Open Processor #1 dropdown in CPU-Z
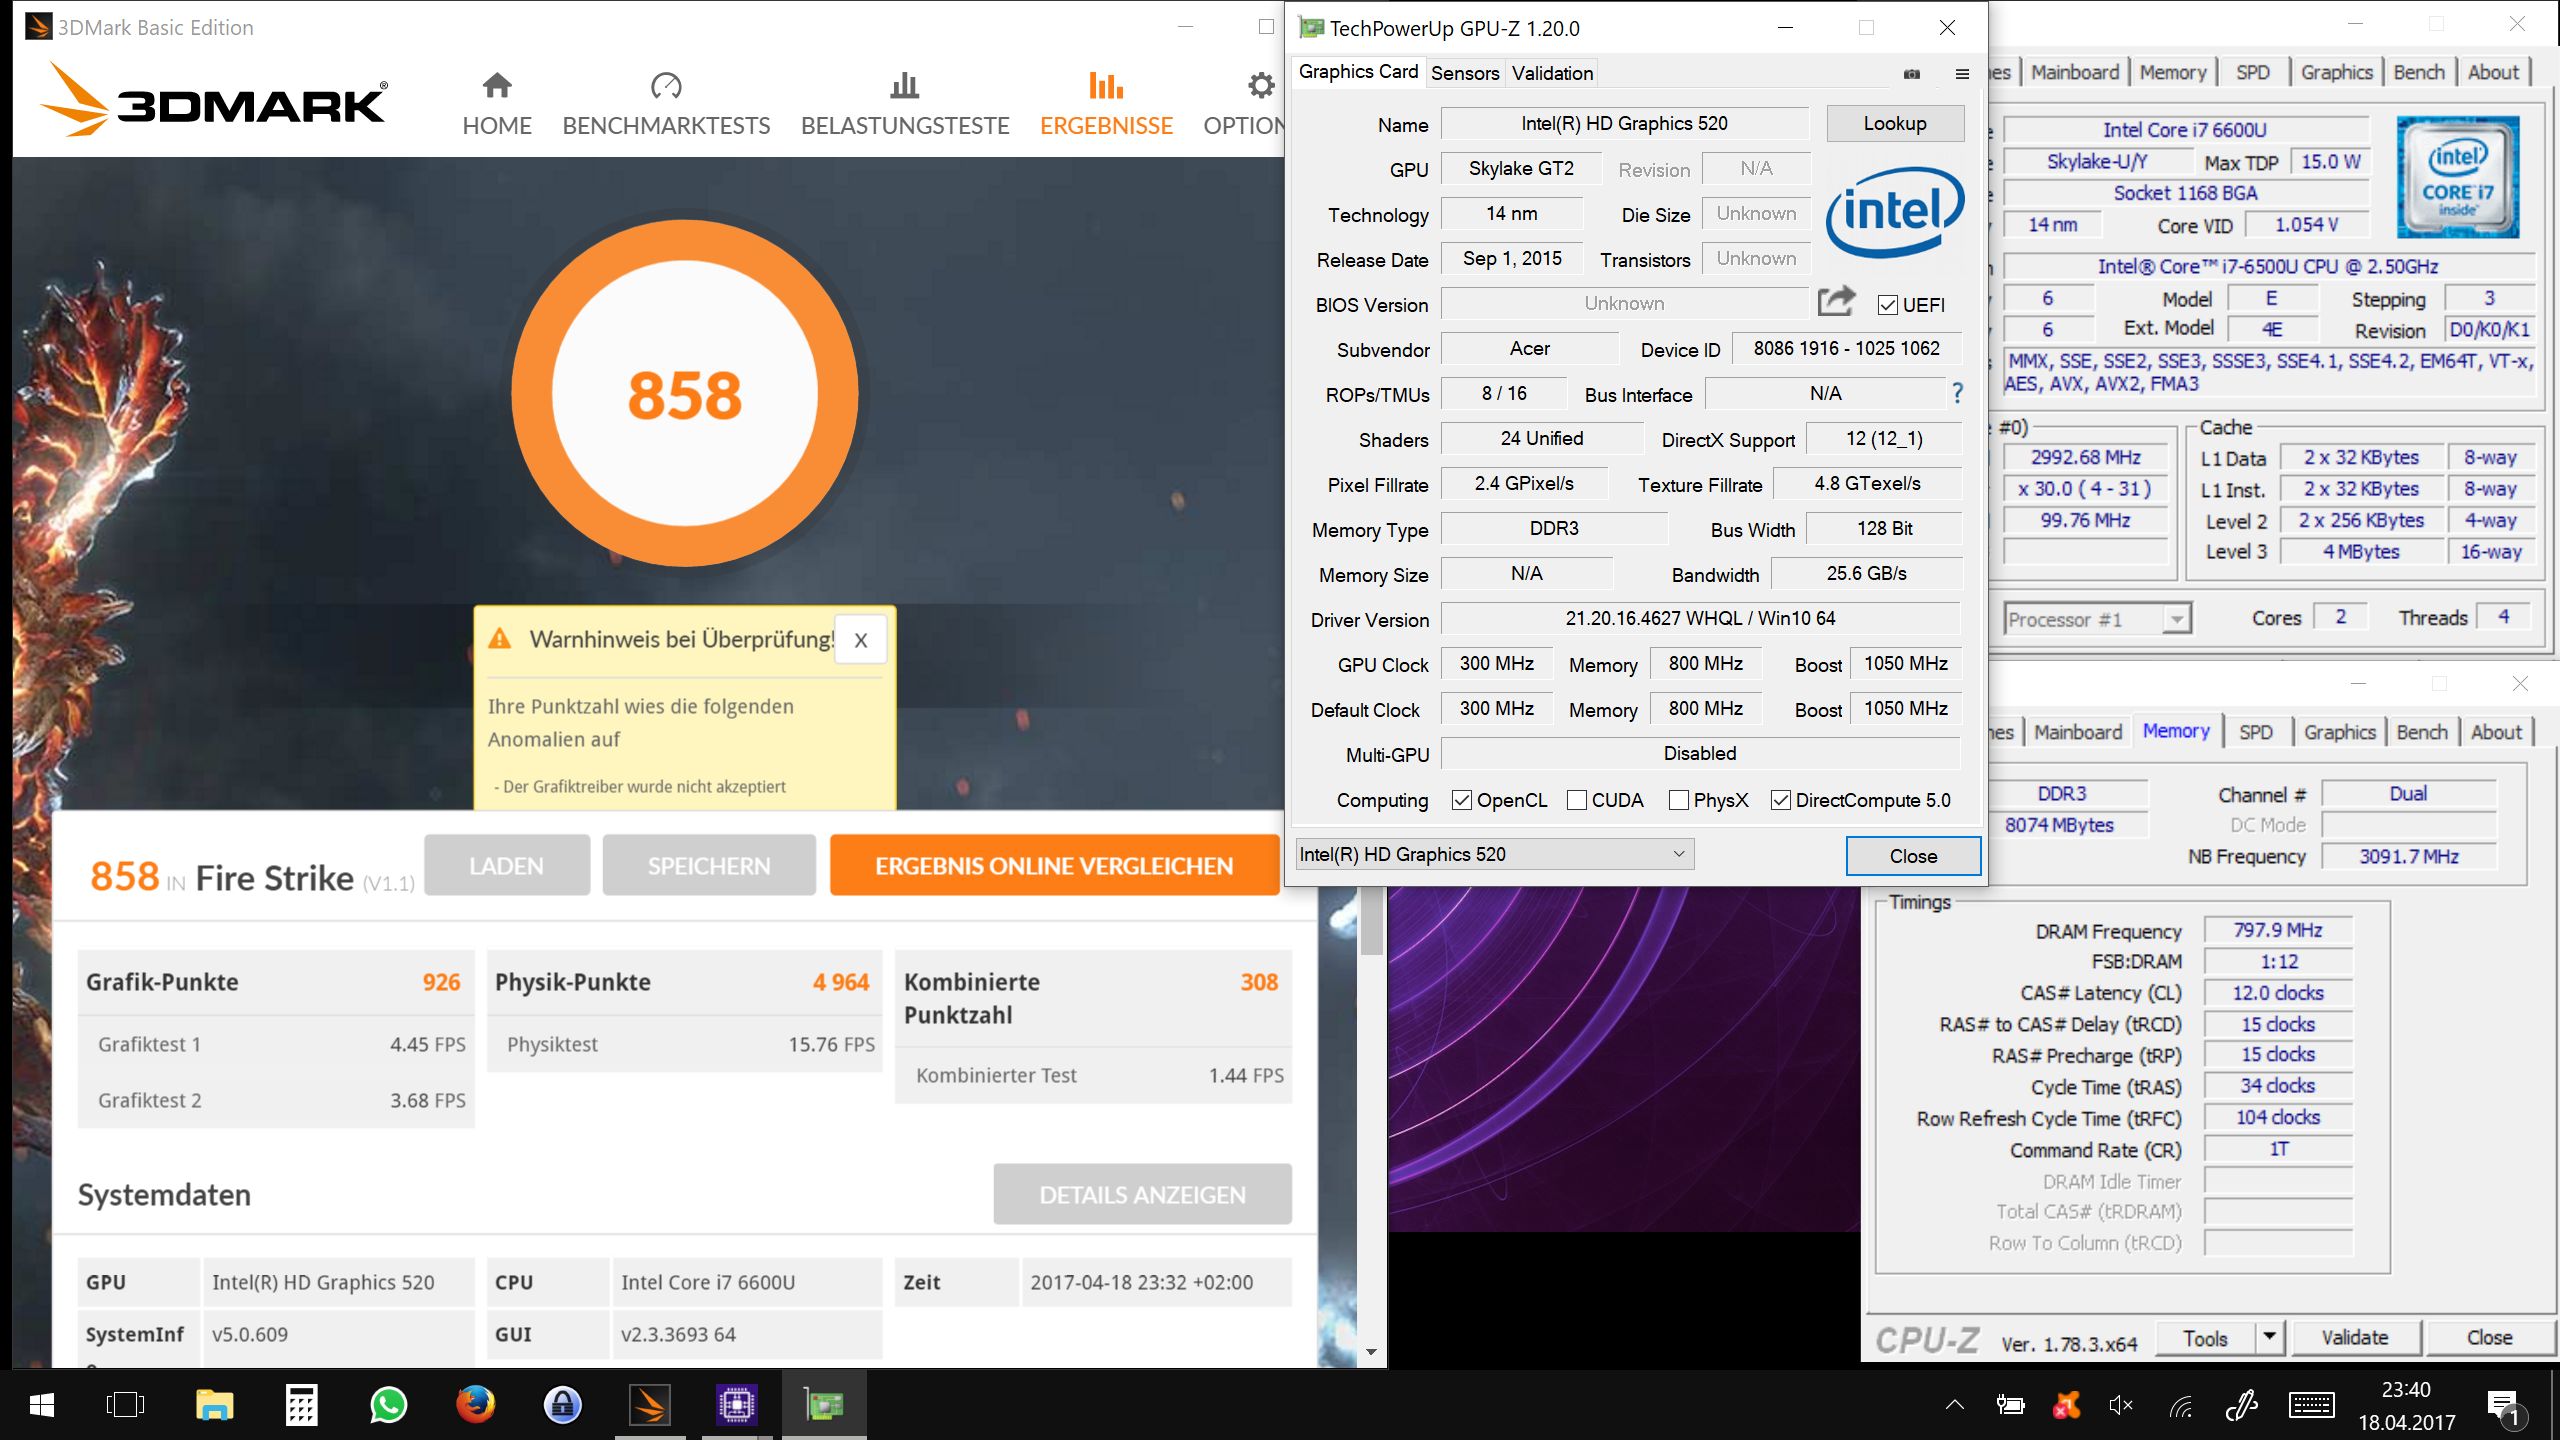The height and width of the screenshot is (1440, 2560). click(x=2097, y=619)
